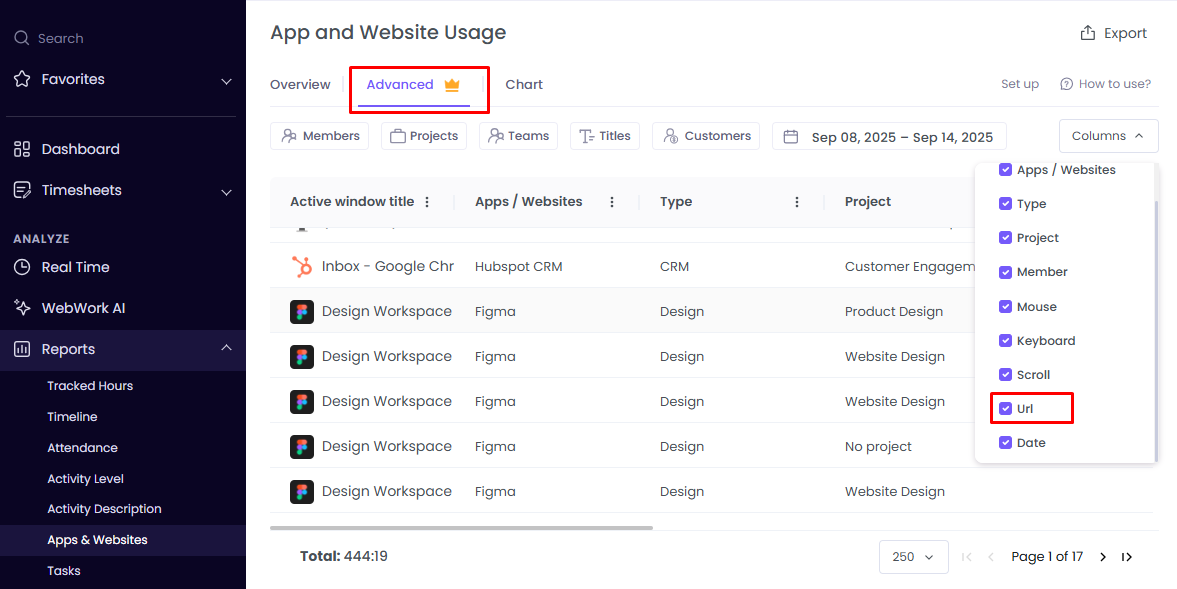The height and width of the screenshot is (589, 1177).
Task: Open the Projects filter
Action: tap(423, 136)
